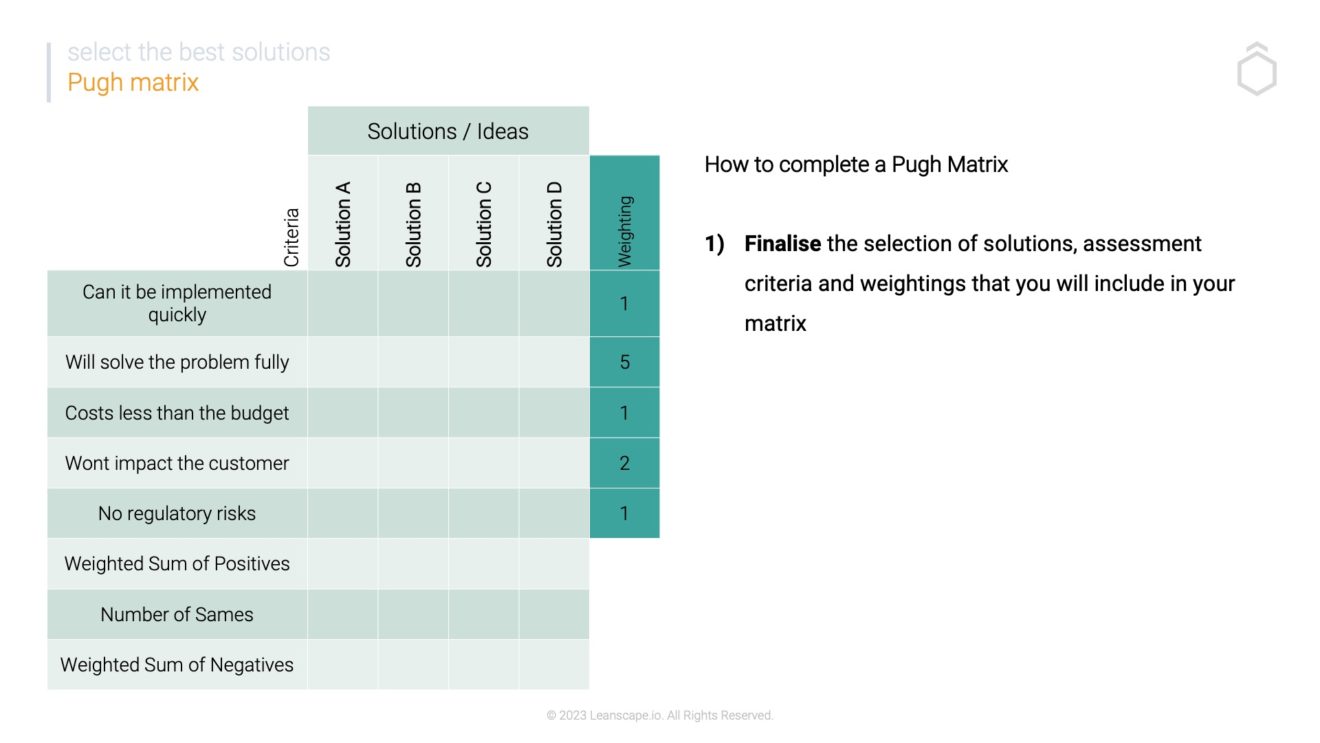This screenshot has width=1320, height=743.
Task: Select the Solutions / Ideas header cell
Action: tap(448, 131)
